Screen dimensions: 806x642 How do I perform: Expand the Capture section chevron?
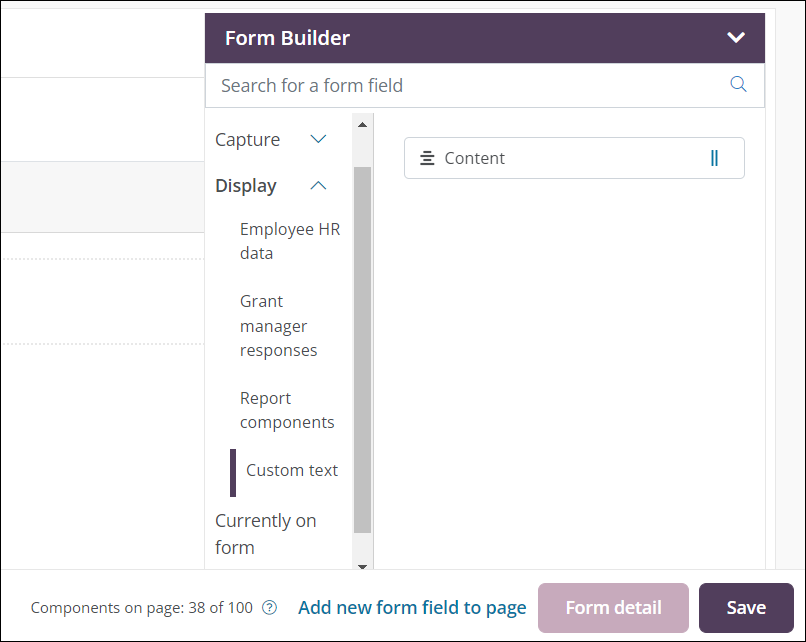point(318,140)
